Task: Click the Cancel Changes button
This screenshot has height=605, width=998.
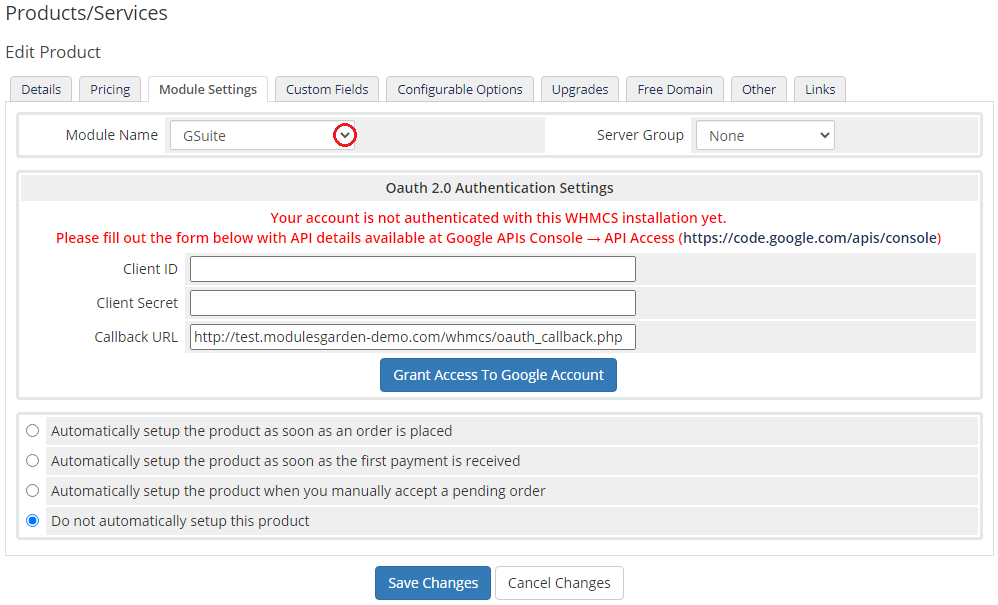Action: 559,583
